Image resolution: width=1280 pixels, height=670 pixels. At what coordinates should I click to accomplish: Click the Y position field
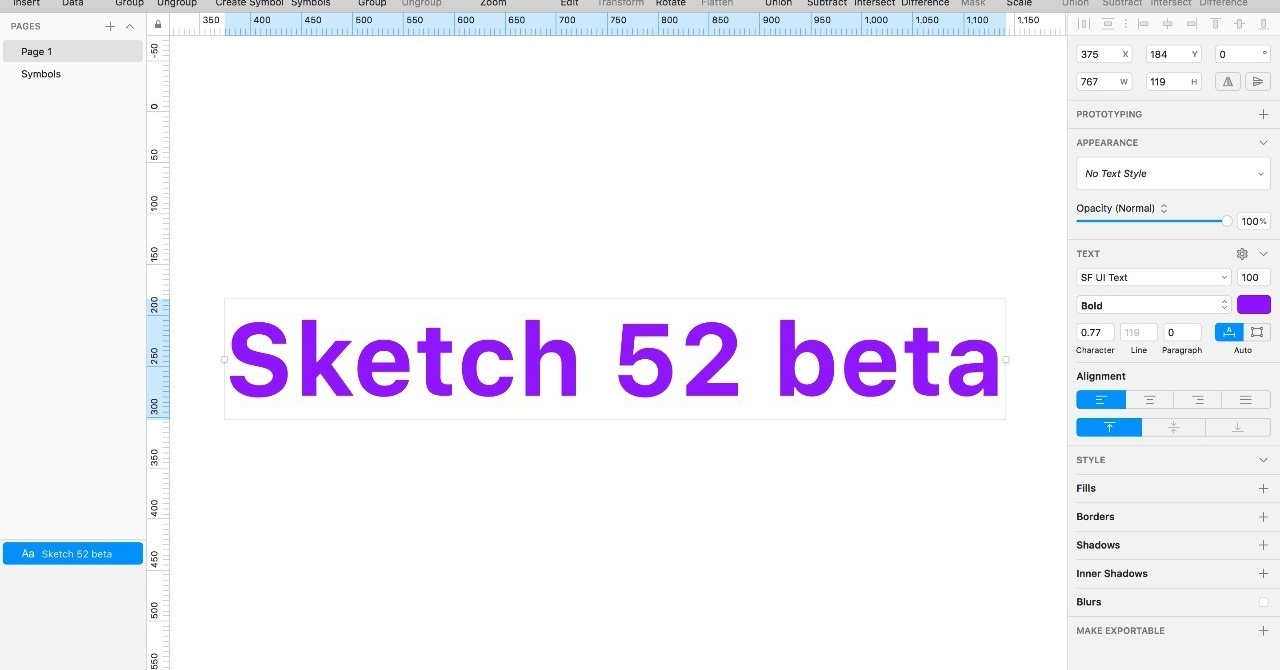(1173, 54)
